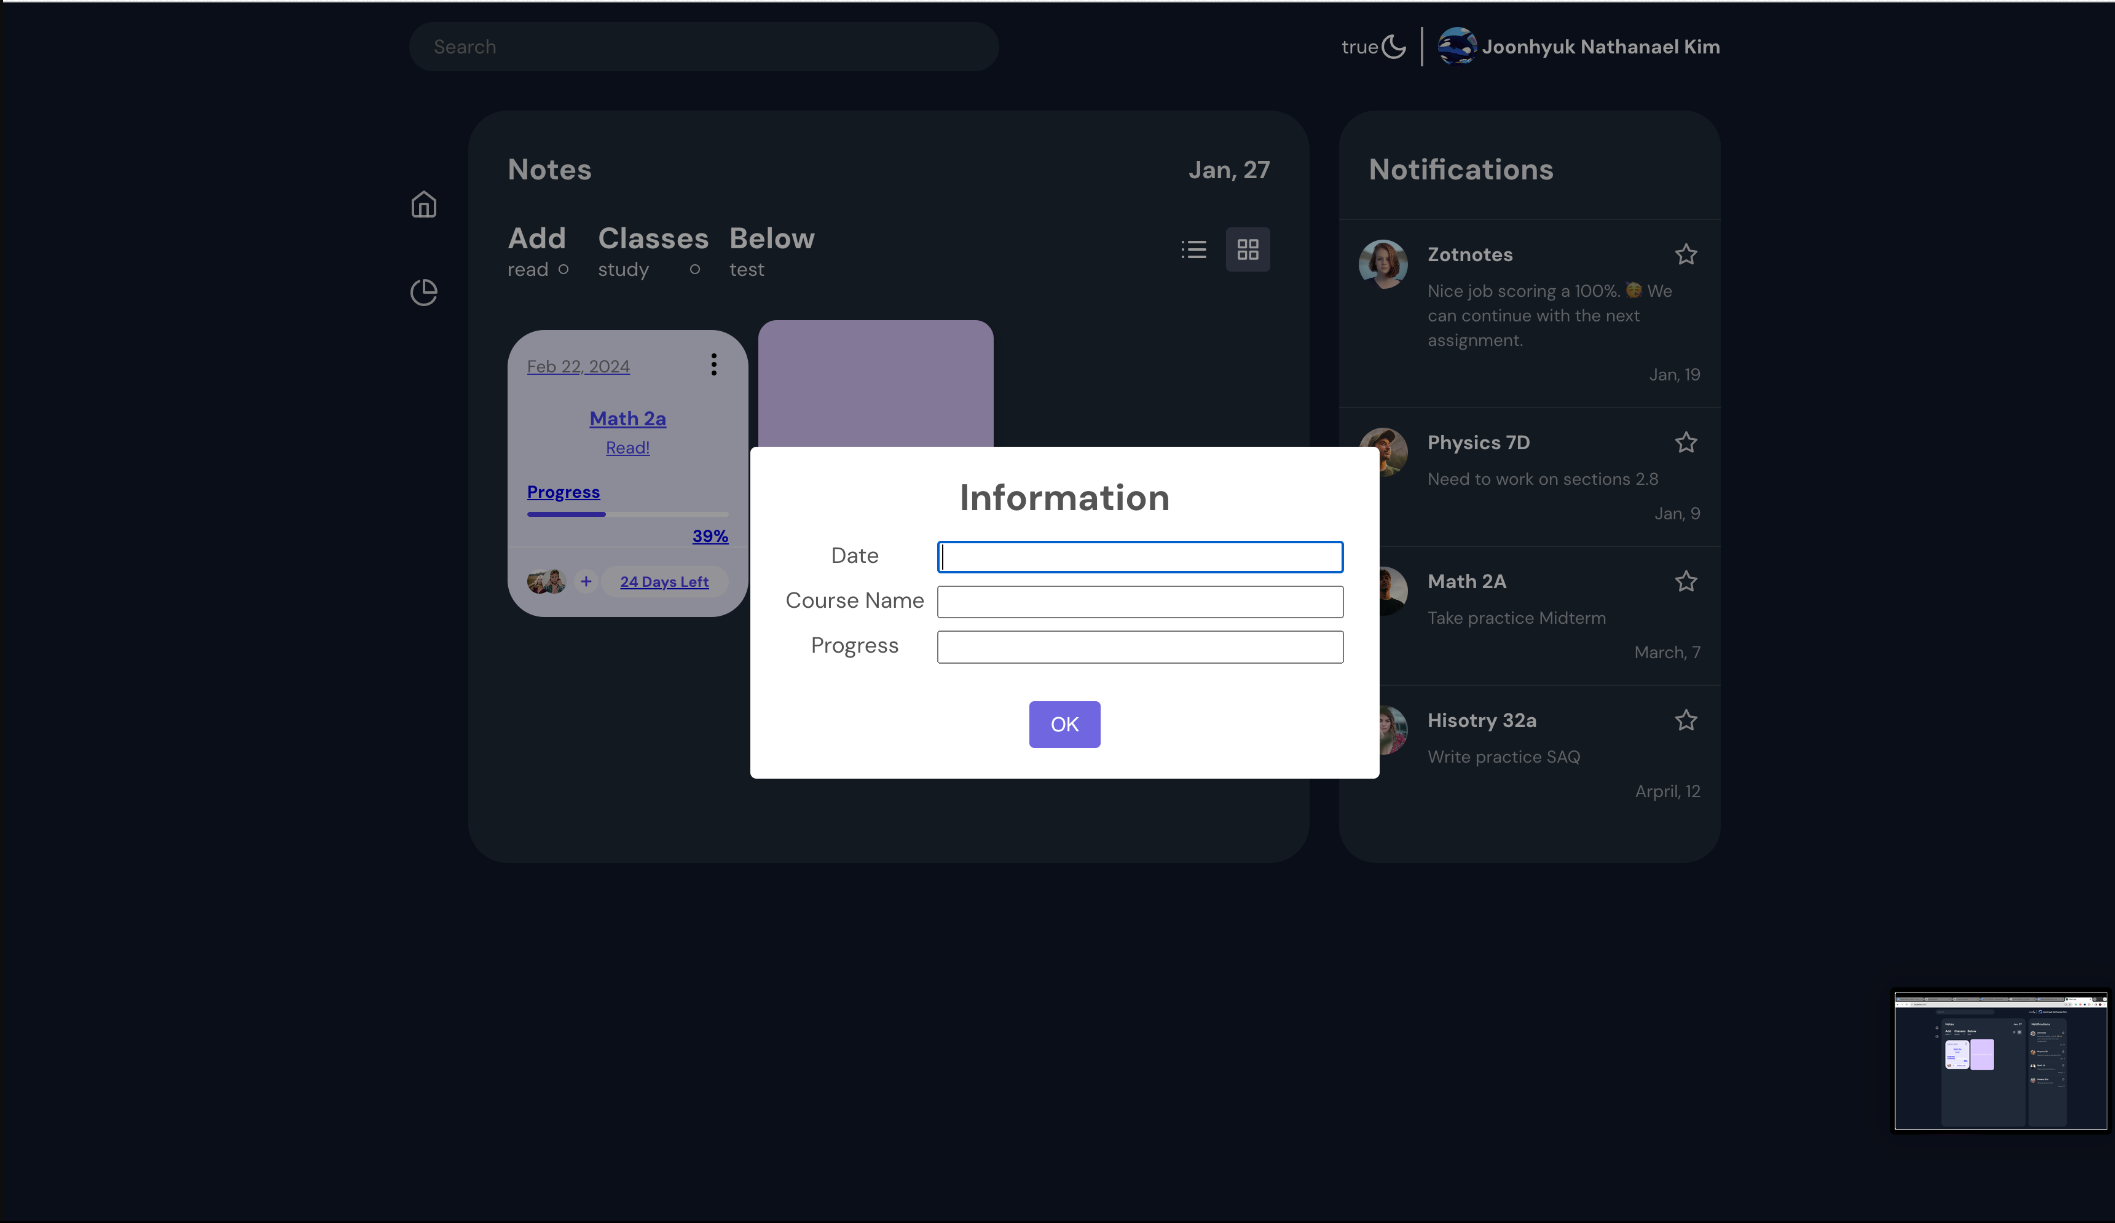Open the pie chart analytics icon
Viewport: 2115px width, 1223px height.
point(424,292)
